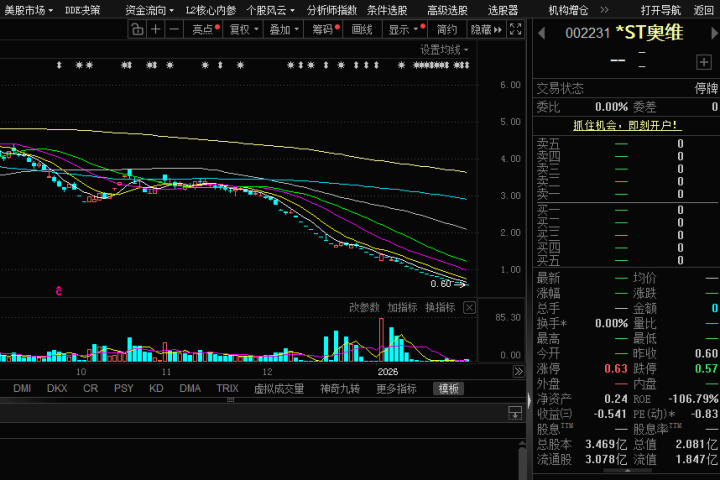The image size is (720, 480).
Task: Switch to the TRIX indicator tab
Action: click(x=227, y=389)
